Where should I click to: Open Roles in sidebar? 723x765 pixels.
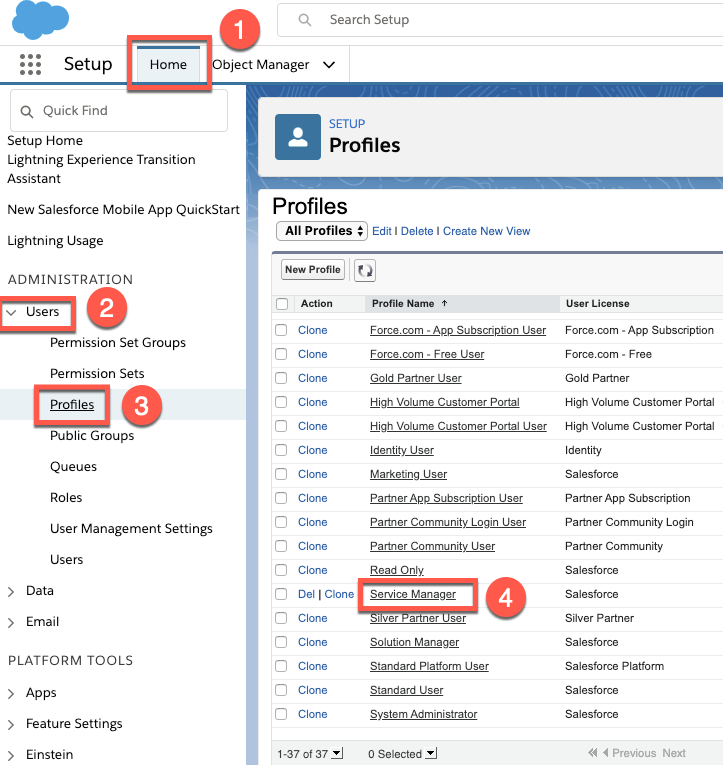click(x=66, y=498)
